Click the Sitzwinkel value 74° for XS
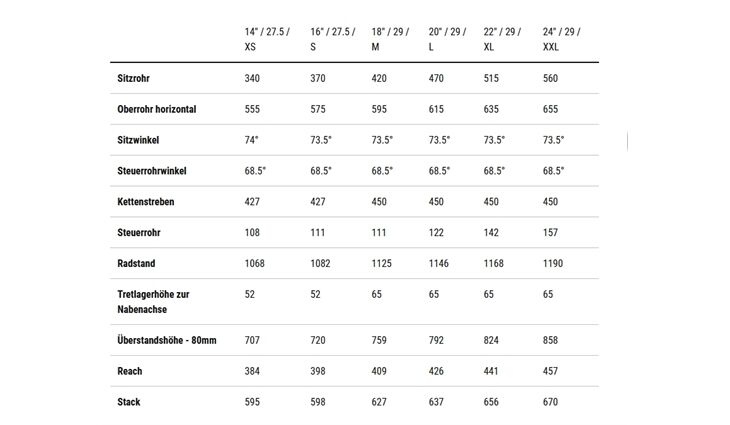 (x=251, y=140)
